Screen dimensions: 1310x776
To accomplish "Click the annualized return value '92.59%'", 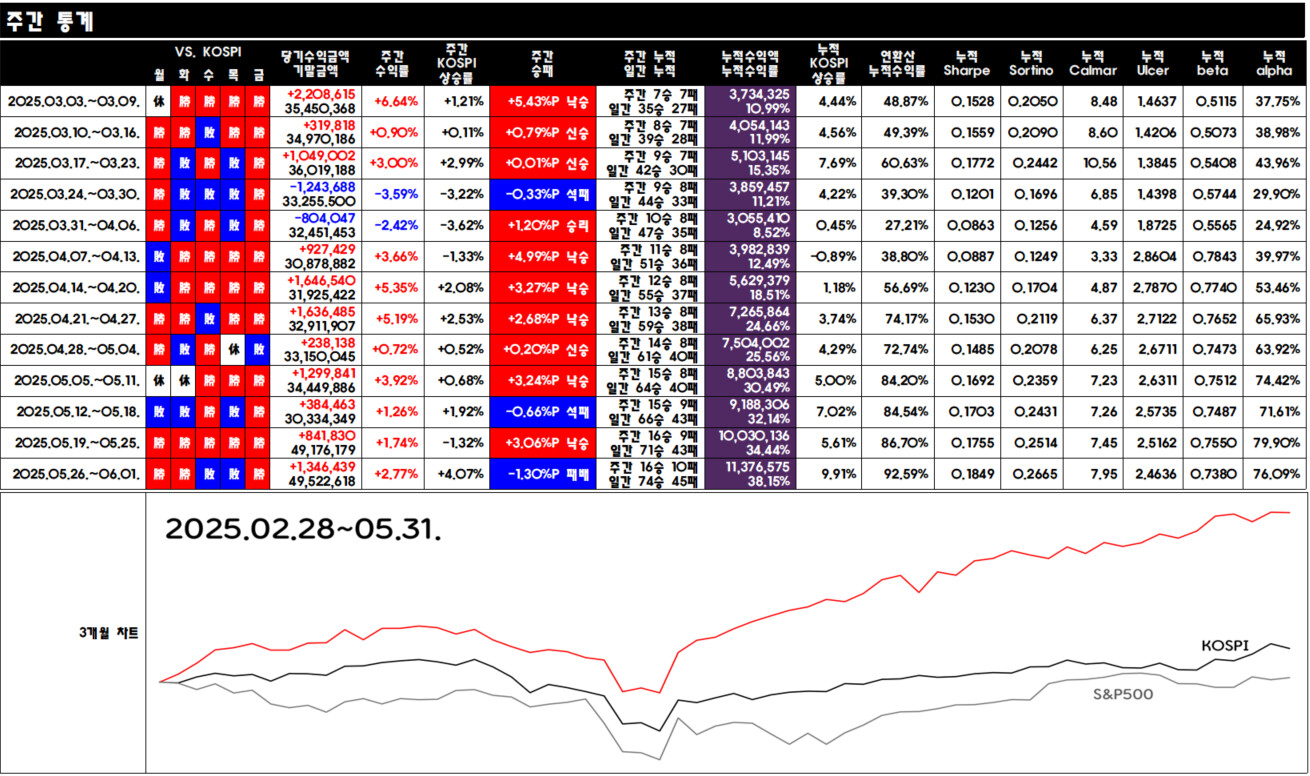I will [905, 473].
